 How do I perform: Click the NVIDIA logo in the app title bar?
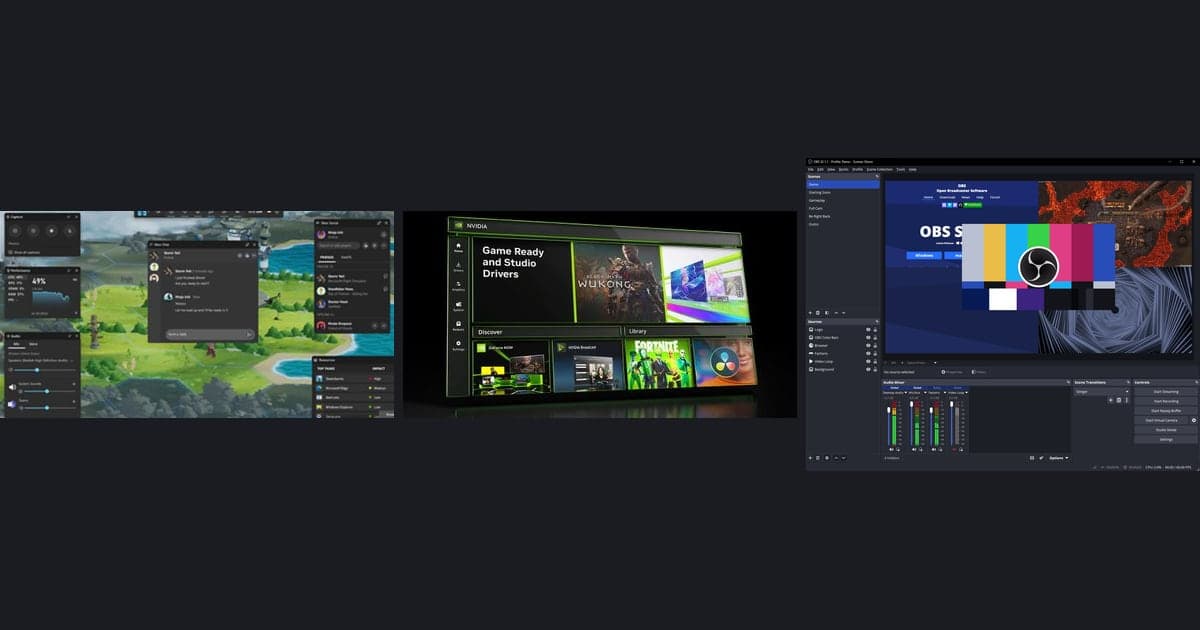coord(458,226)
